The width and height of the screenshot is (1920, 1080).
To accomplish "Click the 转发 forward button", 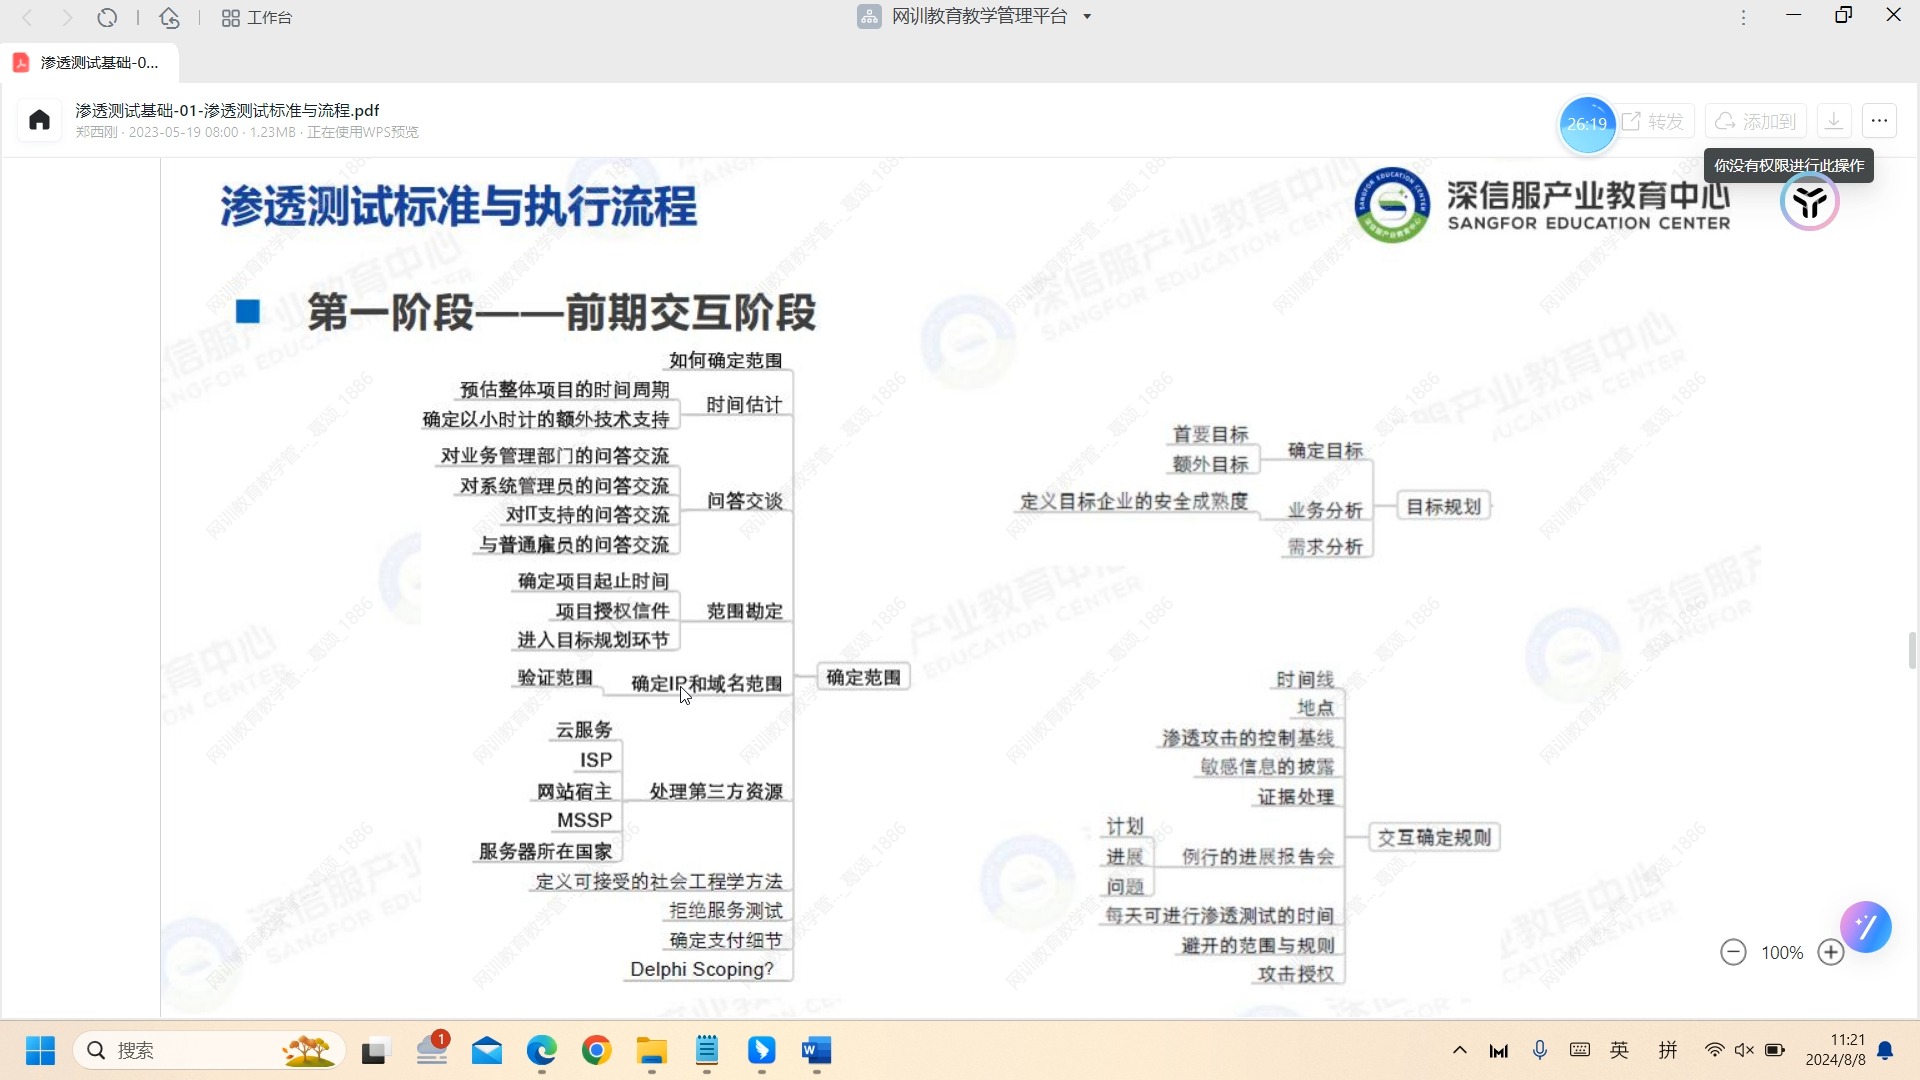I will pyautogui.click(x=1656, y=120).
